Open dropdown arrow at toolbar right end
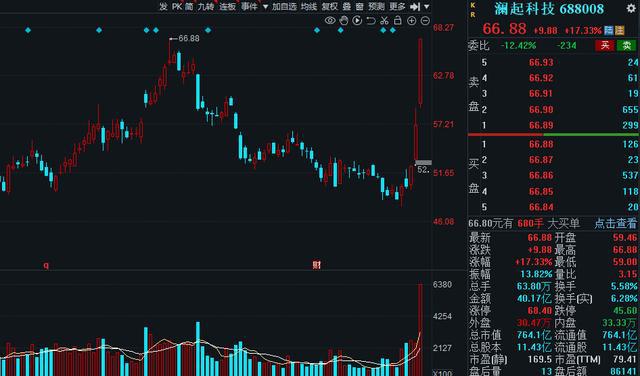 click(x=427, y=7)
